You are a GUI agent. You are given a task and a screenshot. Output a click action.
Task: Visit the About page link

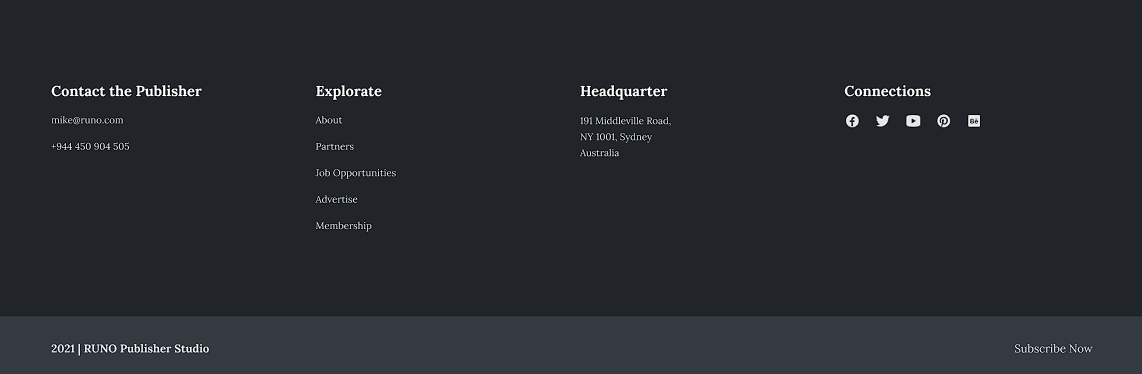click(328, 120)
